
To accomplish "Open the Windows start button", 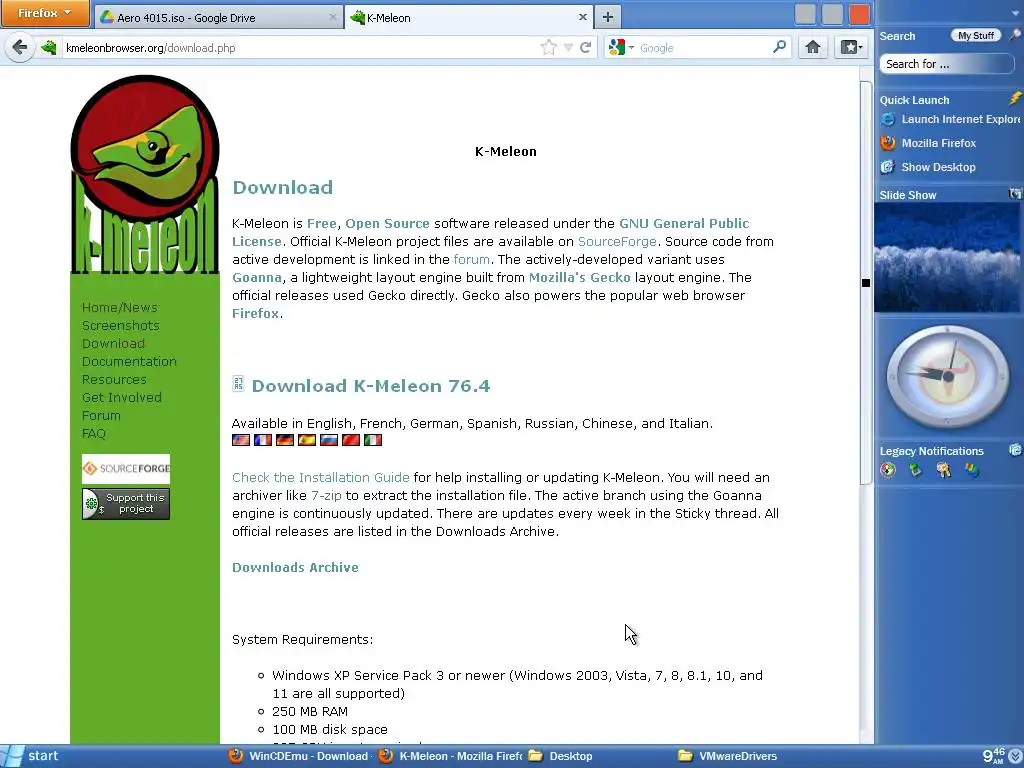I will pyautogui.click(x=31, y=756).
